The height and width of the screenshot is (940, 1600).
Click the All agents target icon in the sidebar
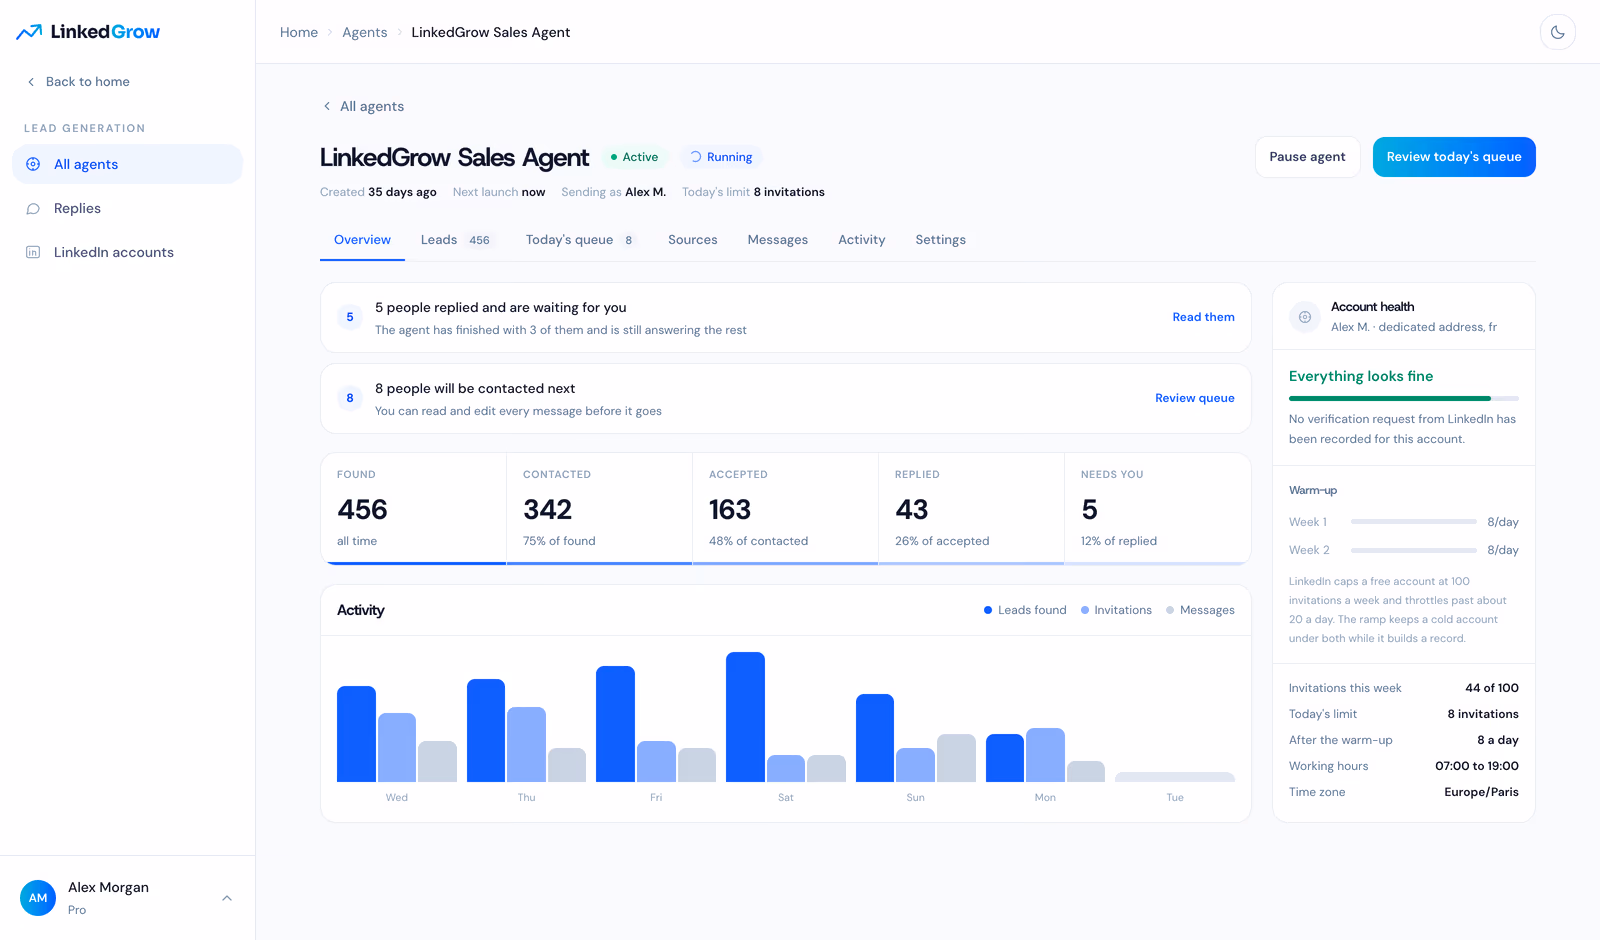tap(33, 164)
